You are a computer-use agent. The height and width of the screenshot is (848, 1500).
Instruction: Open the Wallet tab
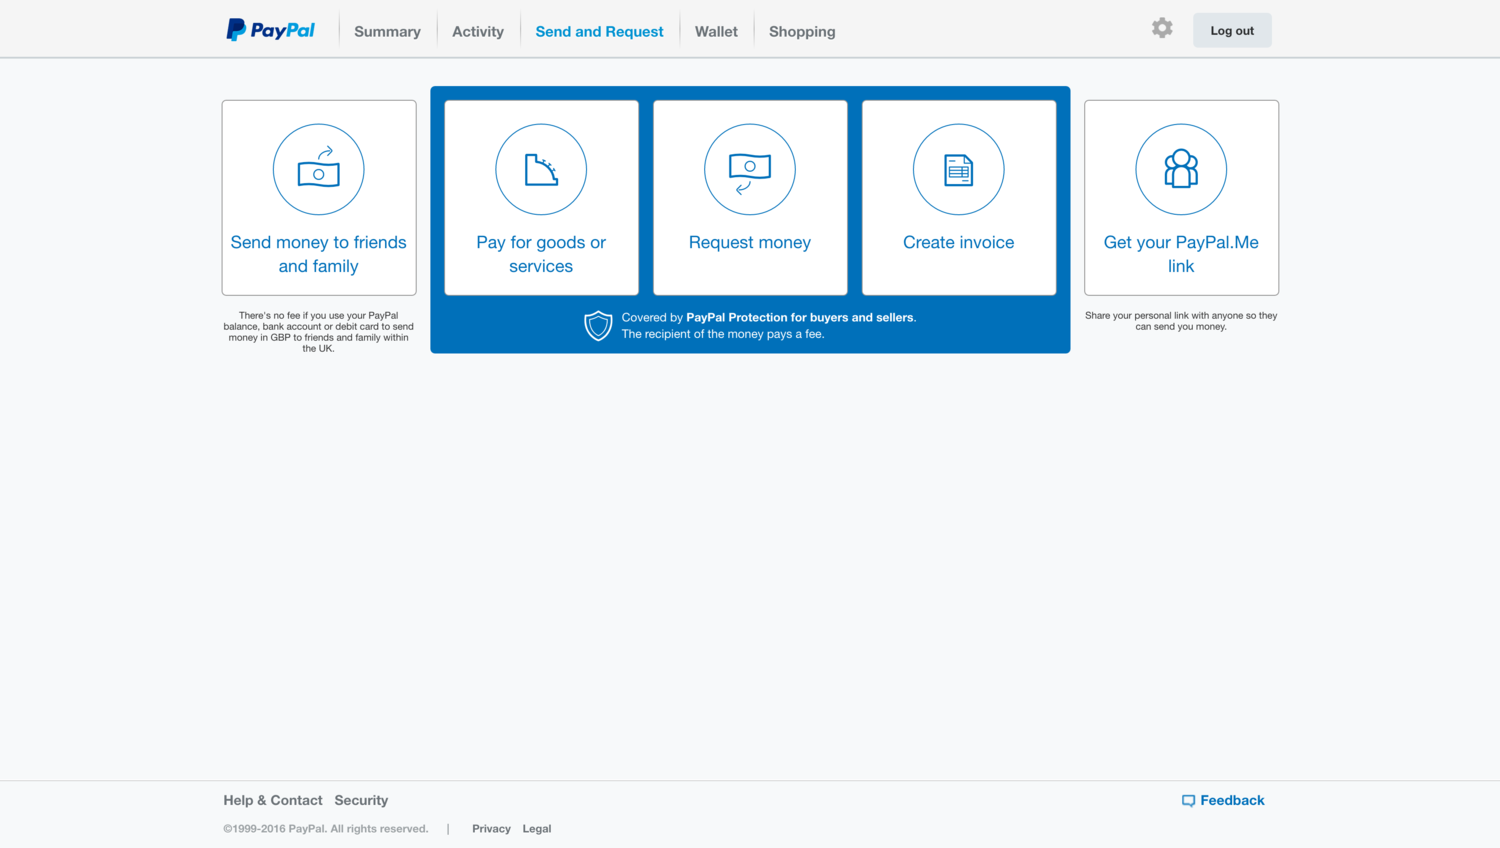tap(716, 31)
